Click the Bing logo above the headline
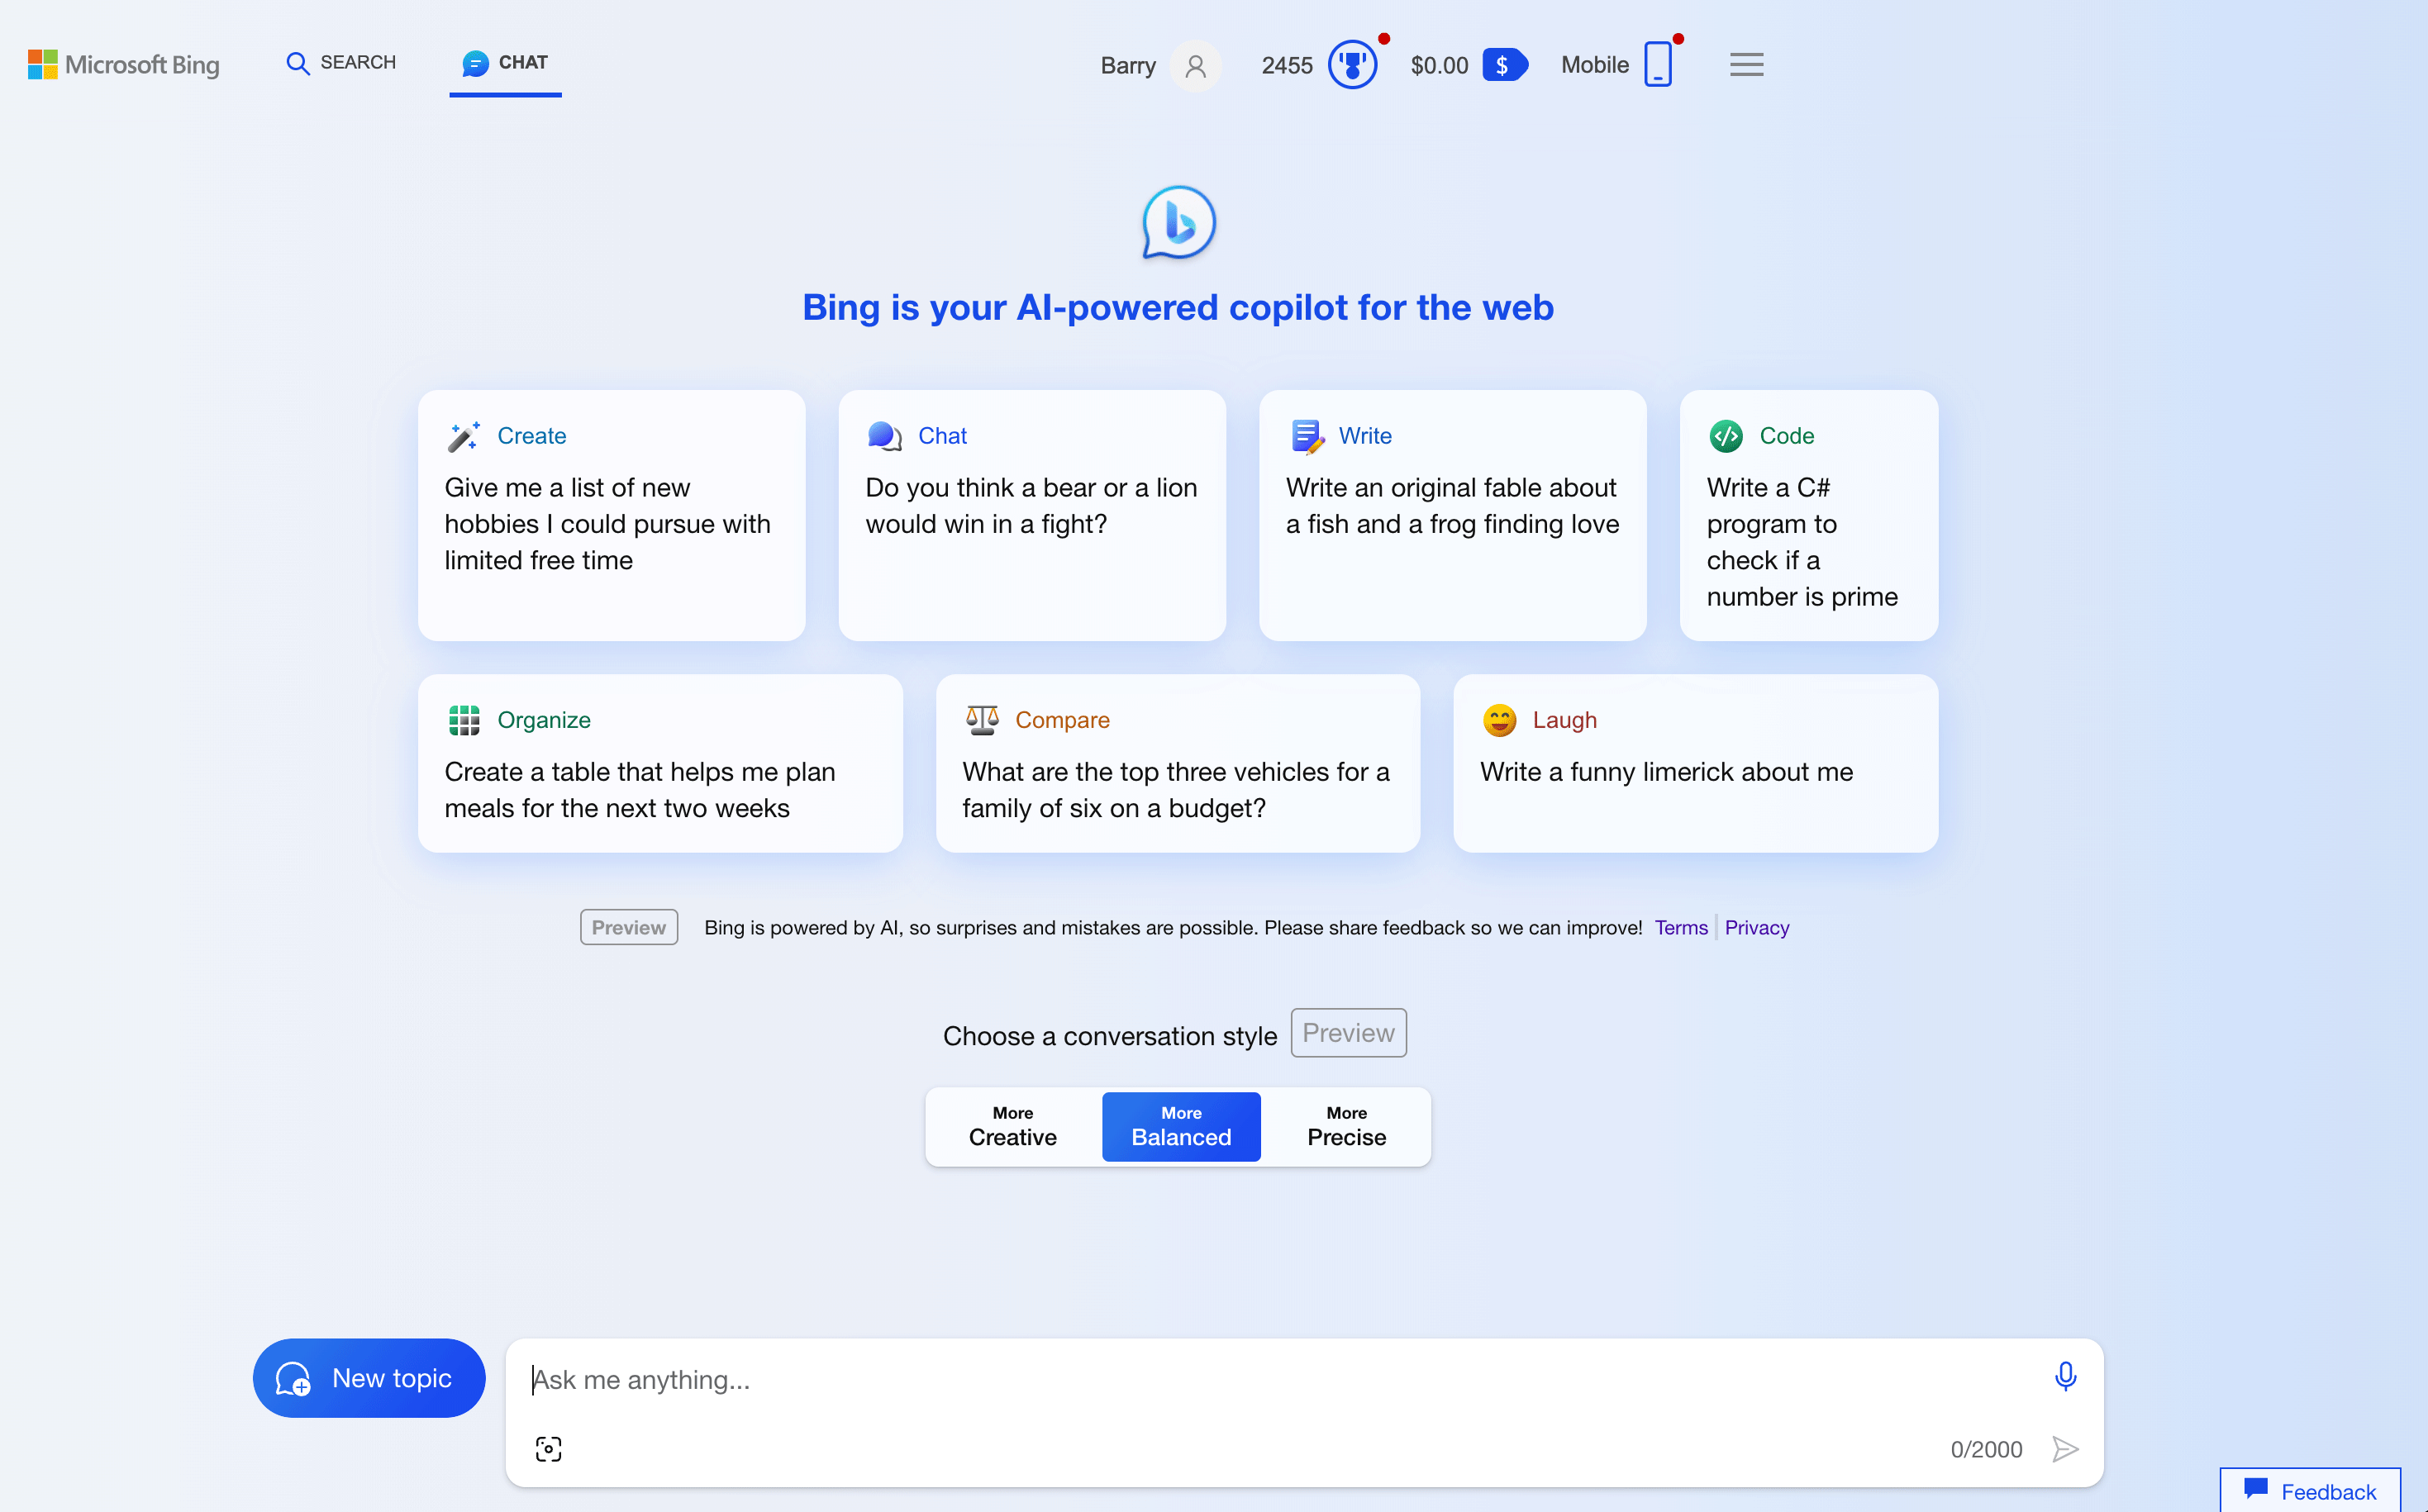 [x=1178, y=223]
